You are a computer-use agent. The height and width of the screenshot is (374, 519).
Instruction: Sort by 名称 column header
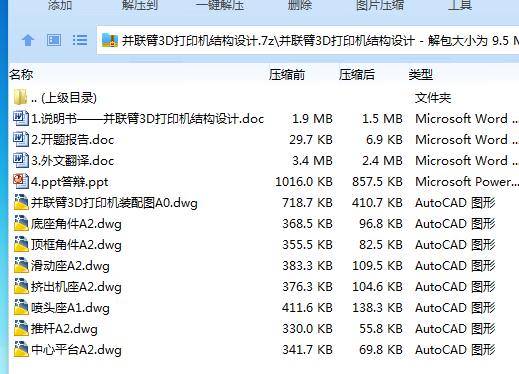(x=21, y=75)
